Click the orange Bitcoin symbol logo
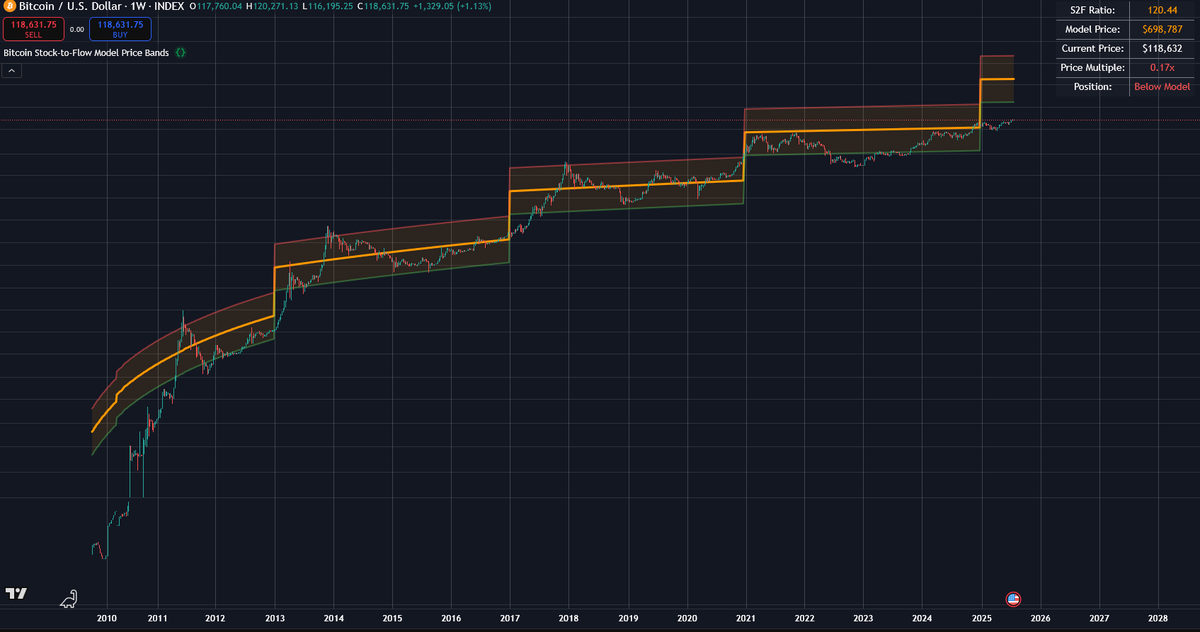This screenshot has height=632, width=1200. pyautogui.click(x=9, y=7)
